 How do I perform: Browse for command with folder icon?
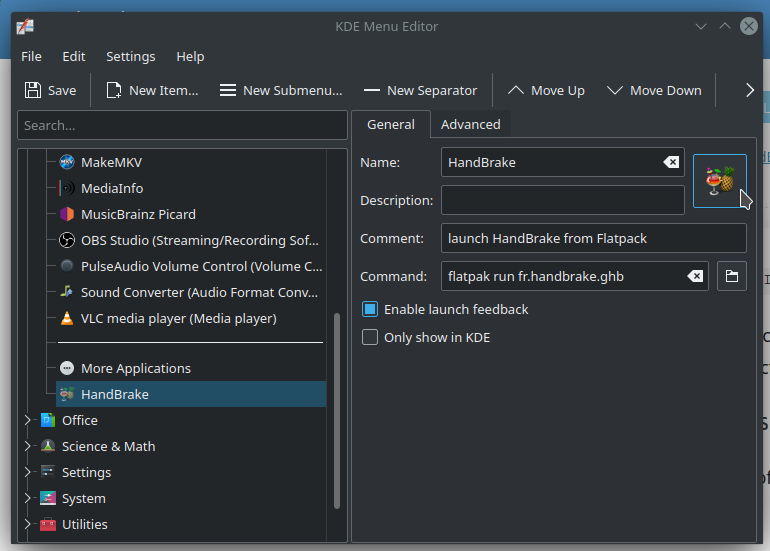tap(732, 276)
